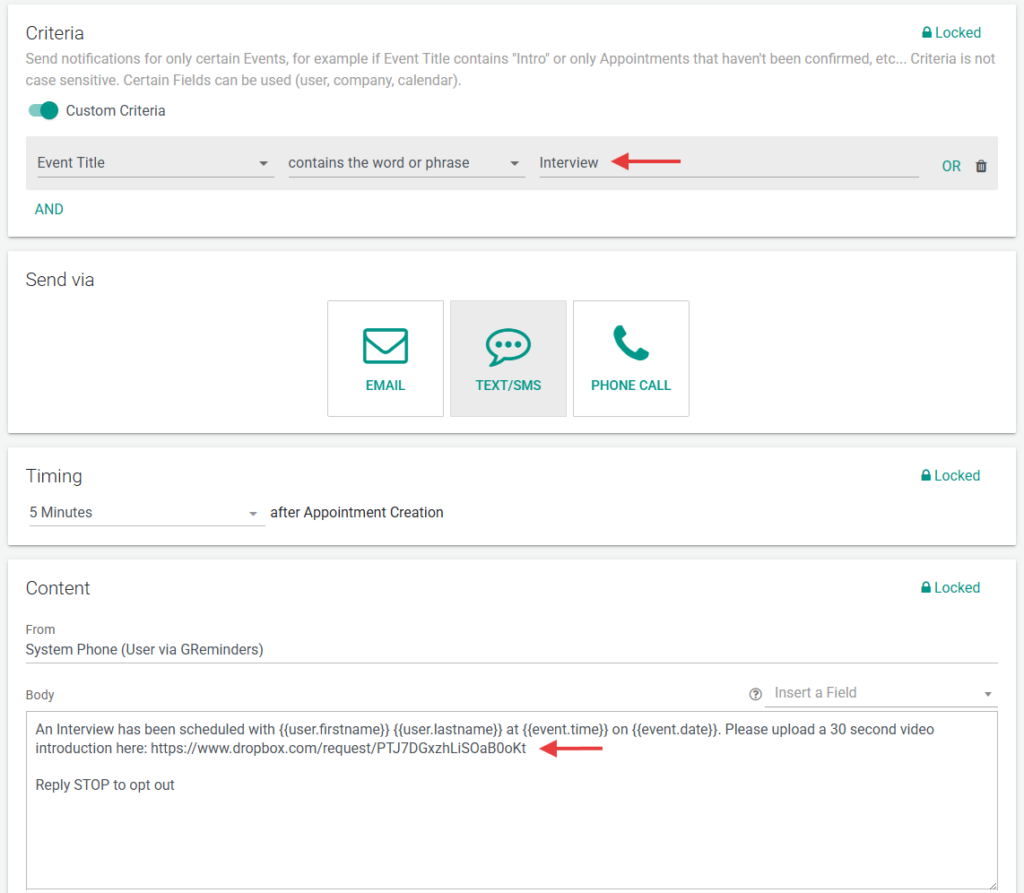Toggle the Custom Criteria switch
This screenshot has width=1024, height=893.
coord(43,111)
